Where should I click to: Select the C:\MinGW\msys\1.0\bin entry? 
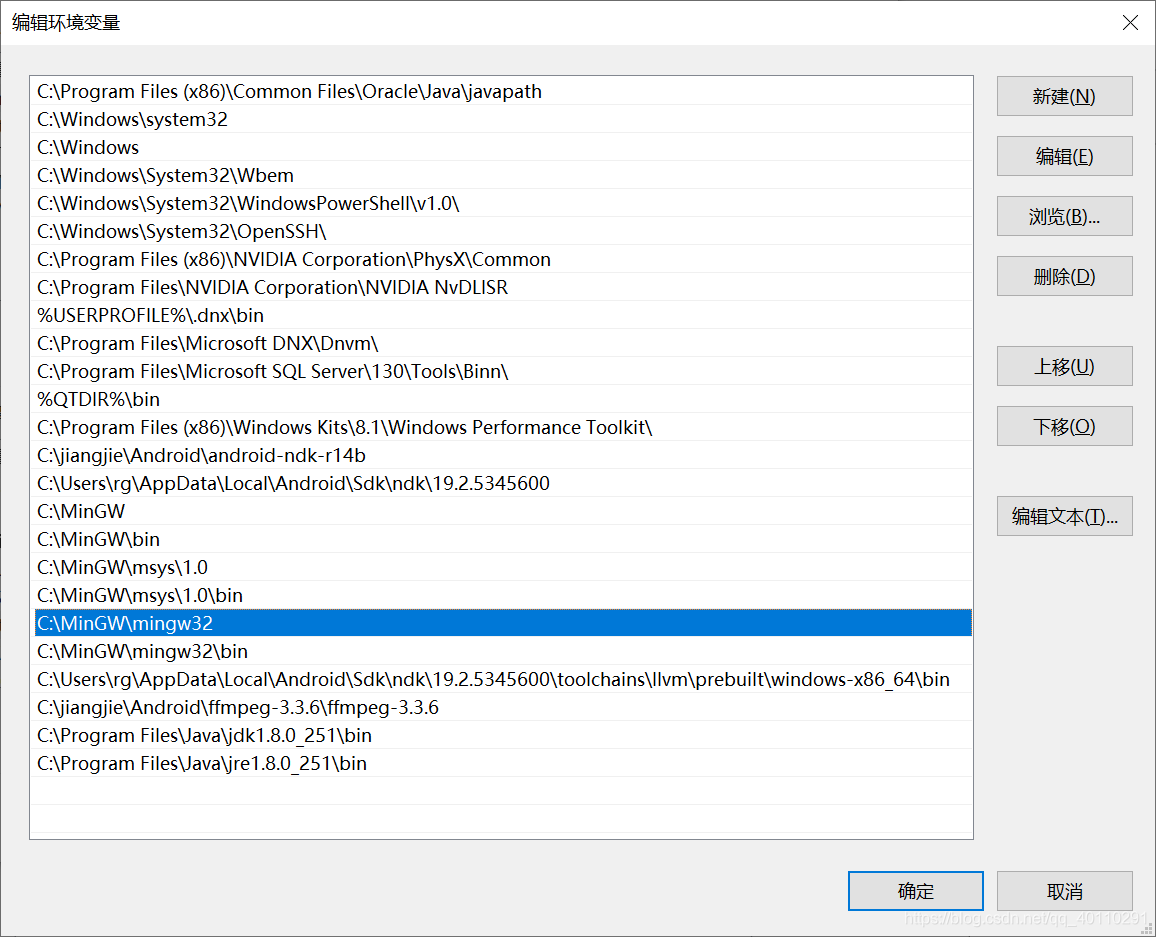click(503, 596)
